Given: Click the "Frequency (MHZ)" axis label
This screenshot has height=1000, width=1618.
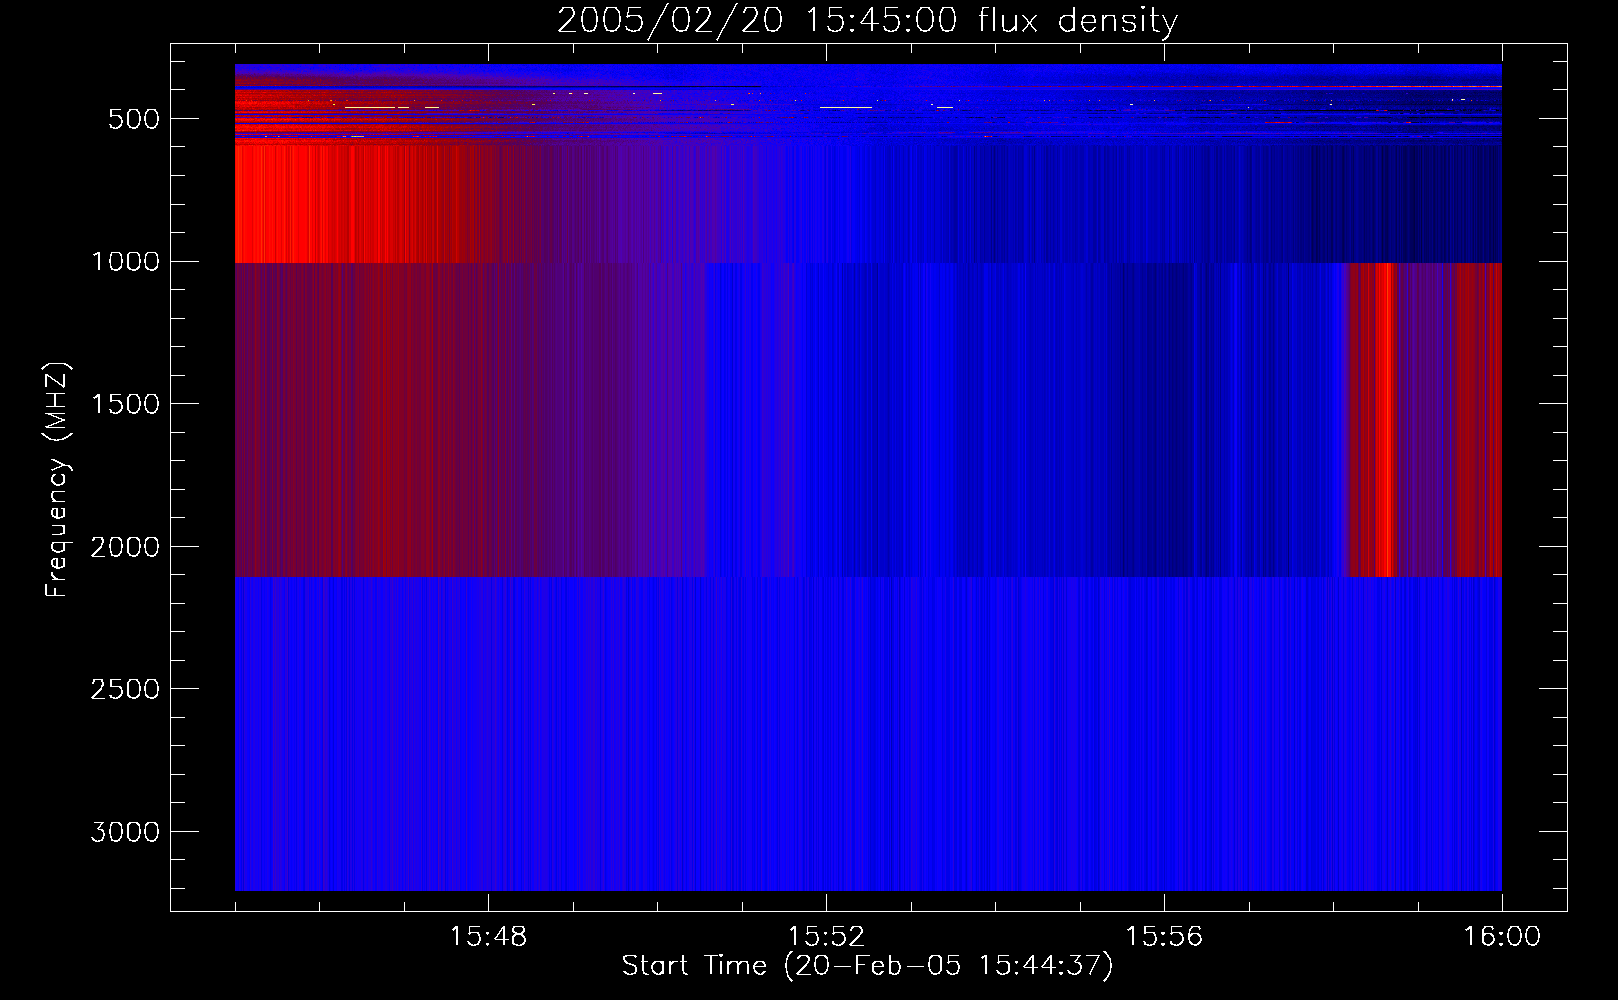Looking at the screenshot, I should (57, 480).
